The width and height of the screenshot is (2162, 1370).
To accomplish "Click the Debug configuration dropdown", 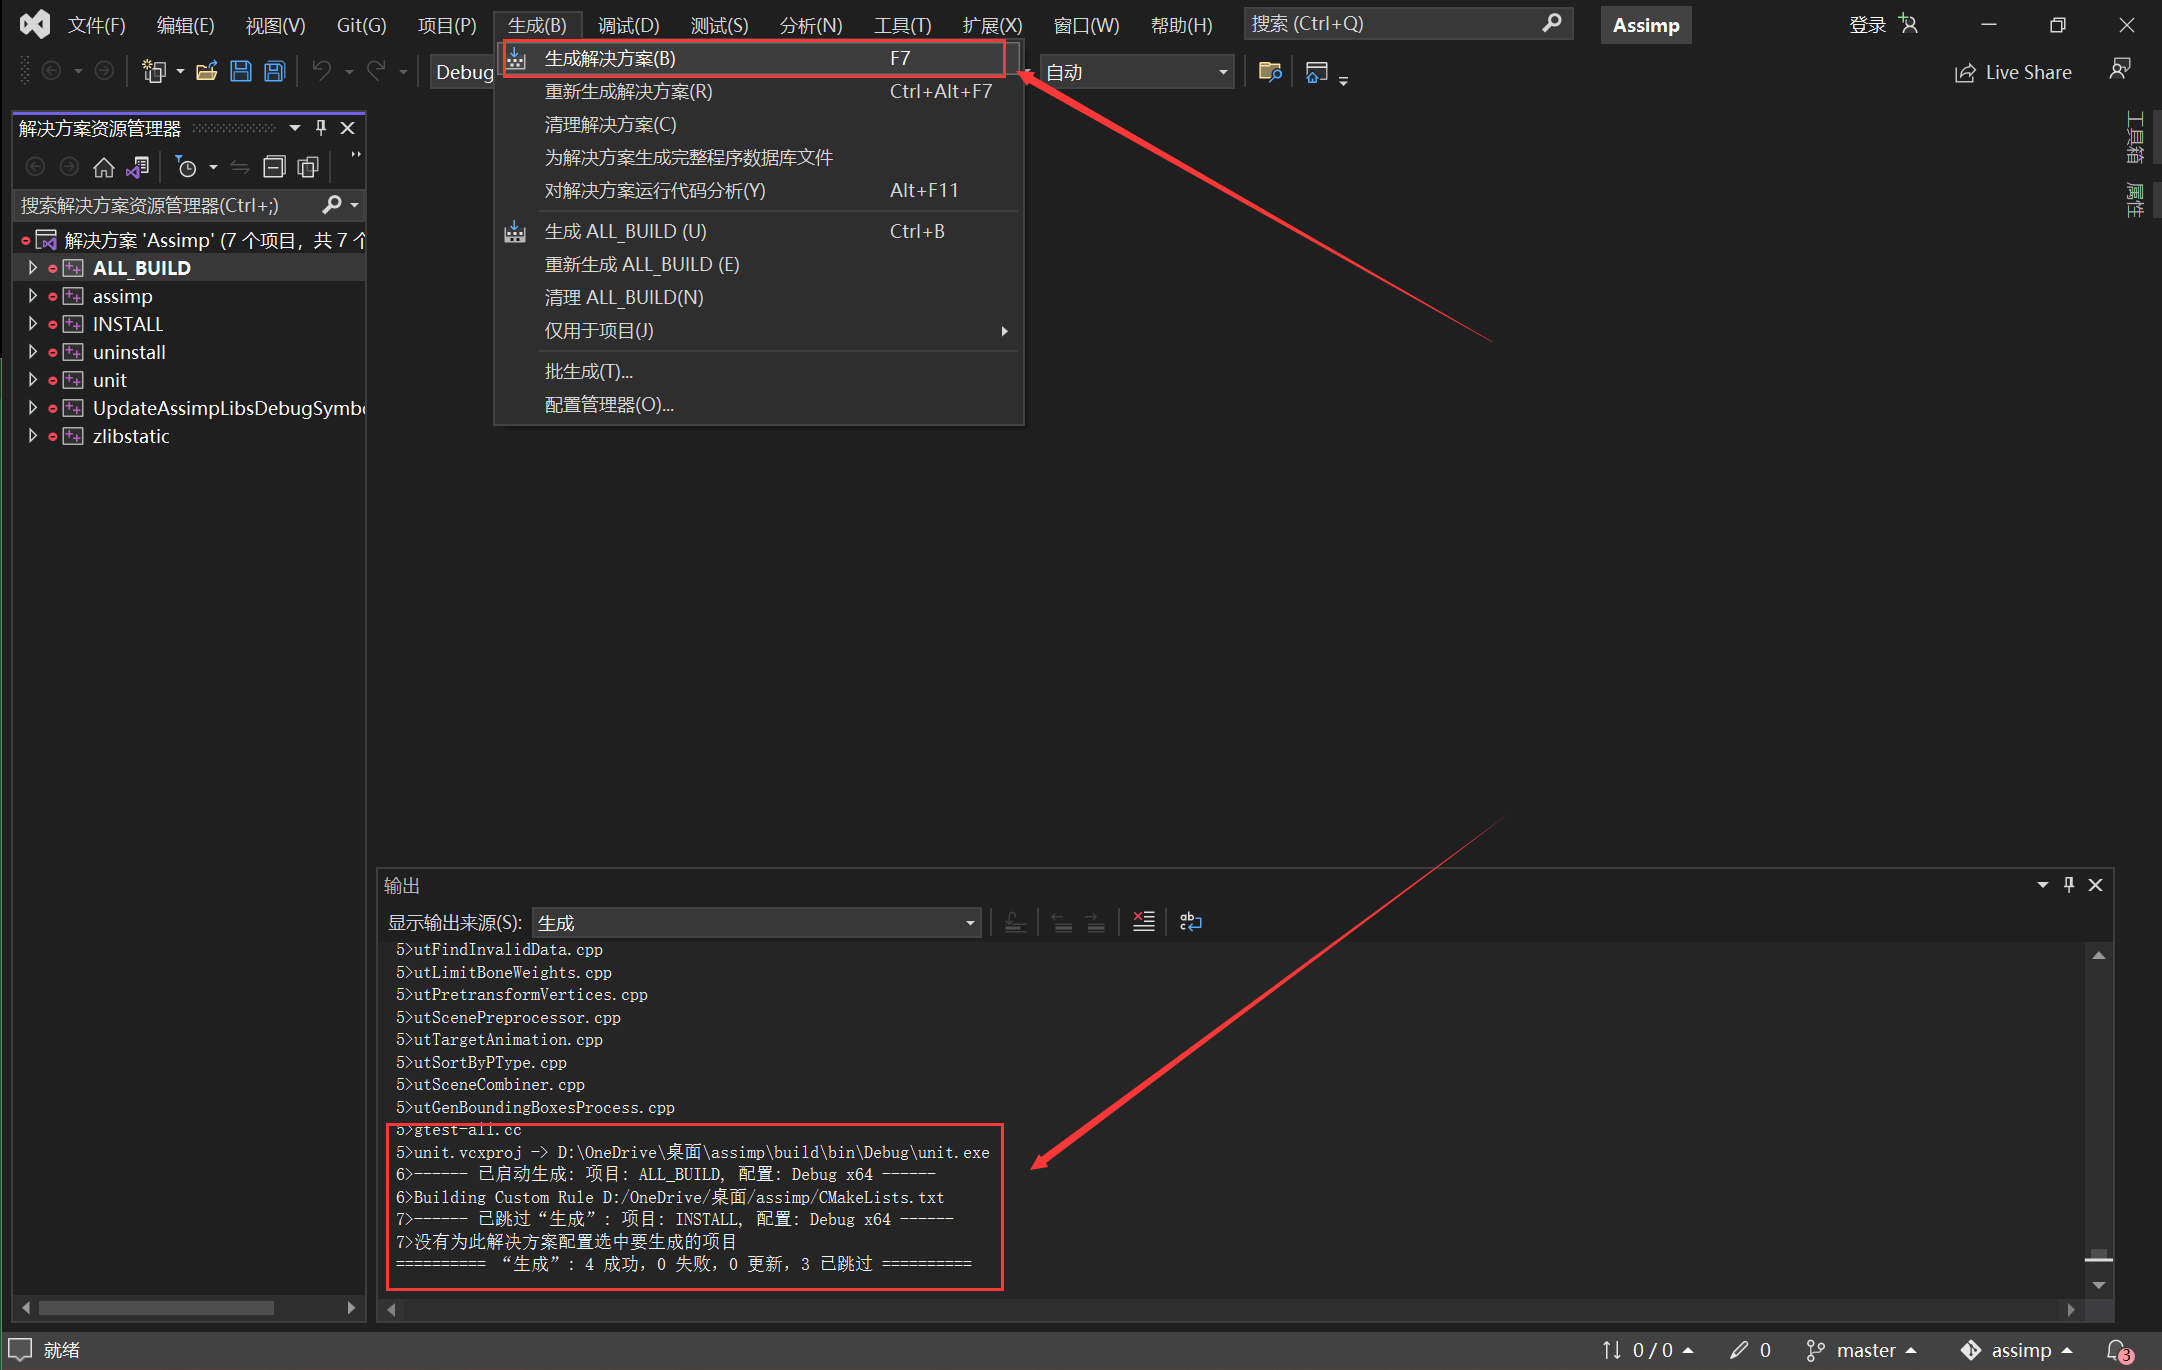I will pos(463,73).
